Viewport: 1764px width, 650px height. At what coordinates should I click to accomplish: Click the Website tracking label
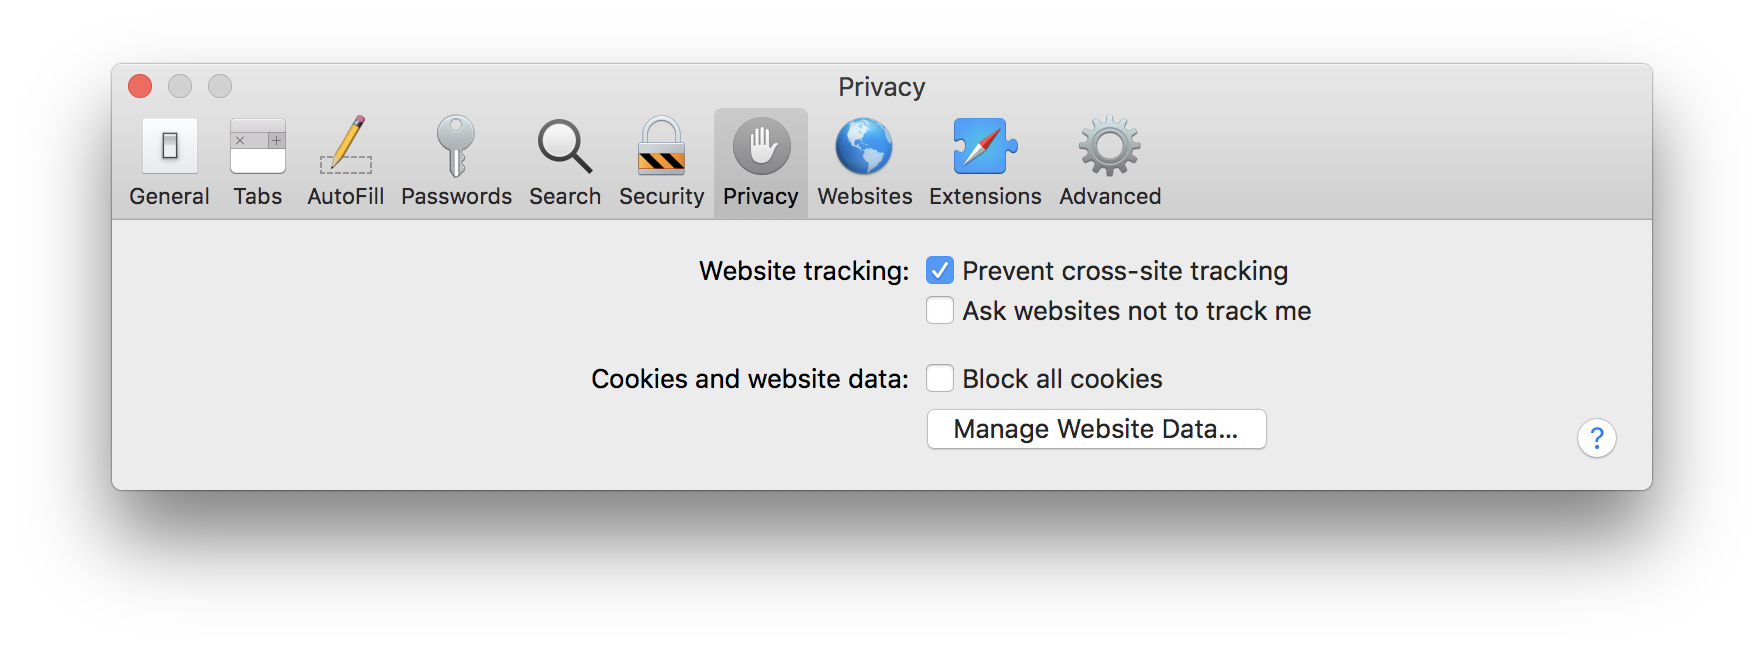(802, 270)
